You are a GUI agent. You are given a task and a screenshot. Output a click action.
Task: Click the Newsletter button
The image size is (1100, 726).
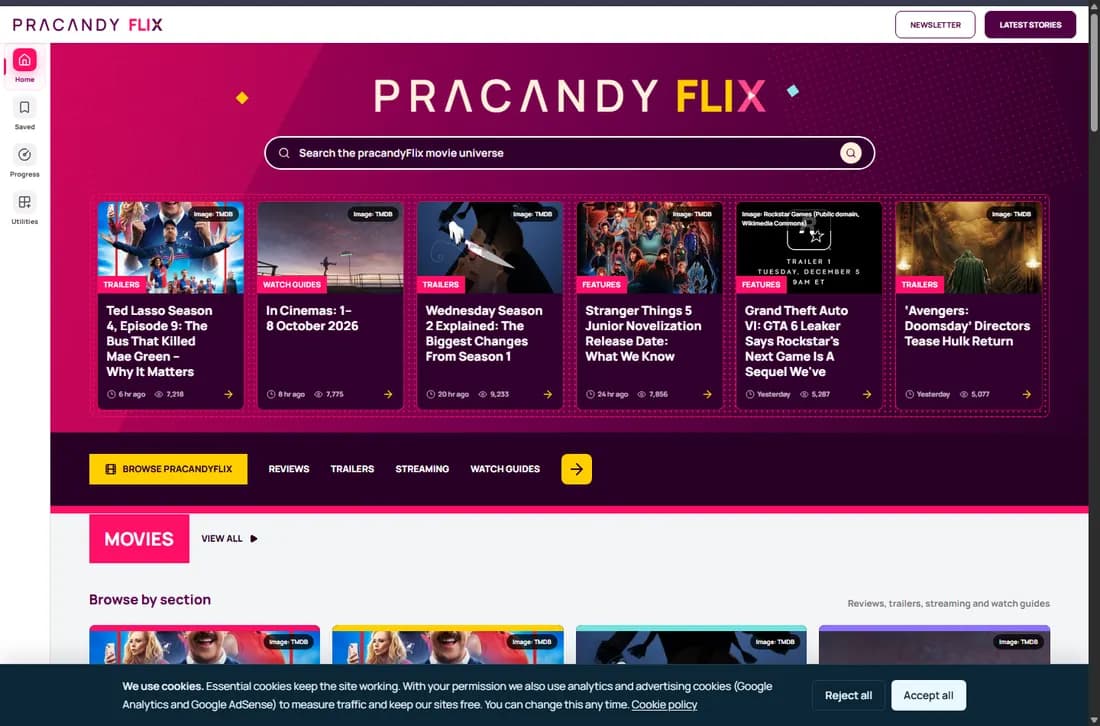click(x=934, y=25)
